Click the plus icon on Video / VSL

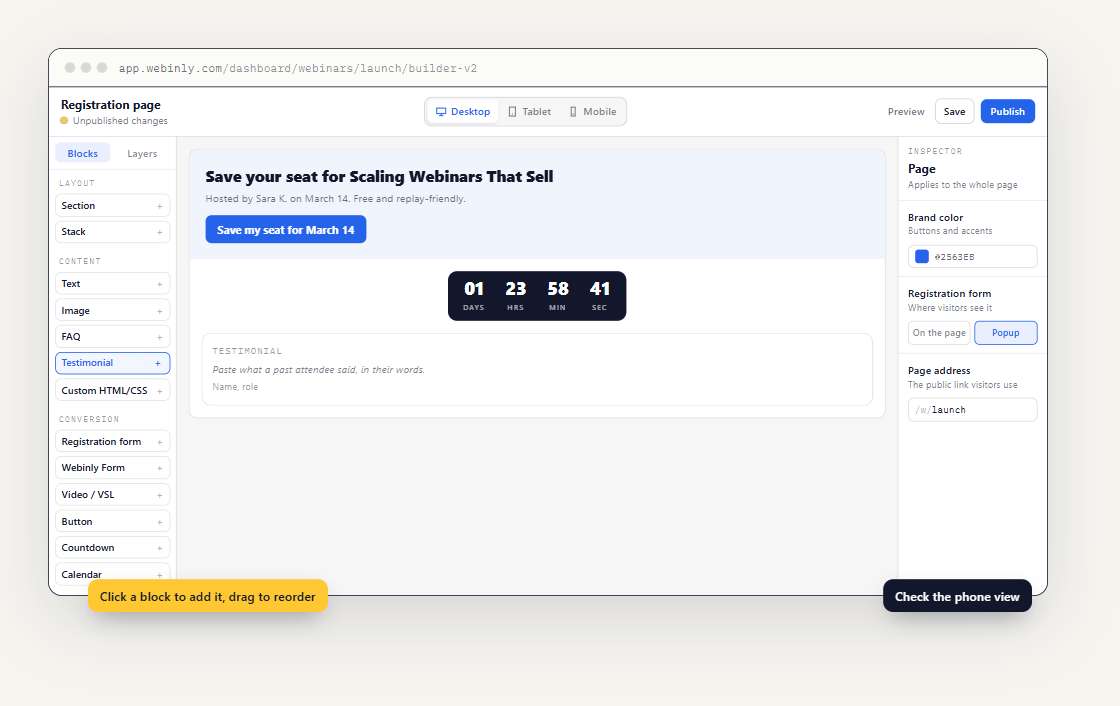point(159,495)
